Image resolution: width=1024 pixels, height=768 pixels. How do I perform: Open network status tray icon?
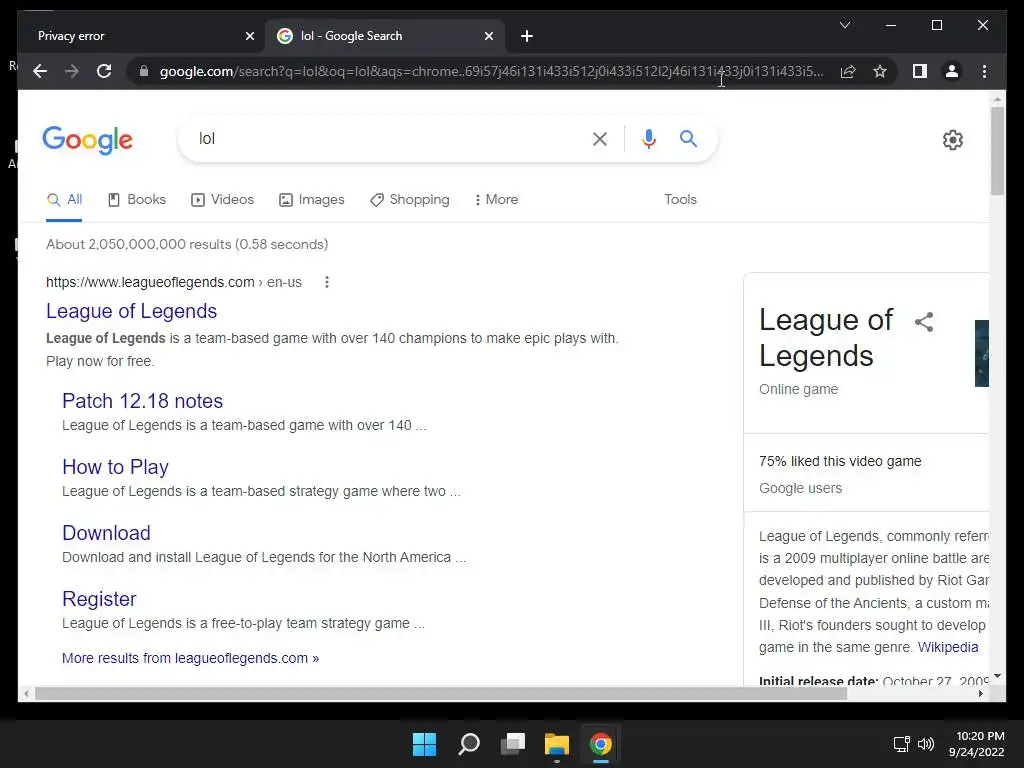(902, 744)
